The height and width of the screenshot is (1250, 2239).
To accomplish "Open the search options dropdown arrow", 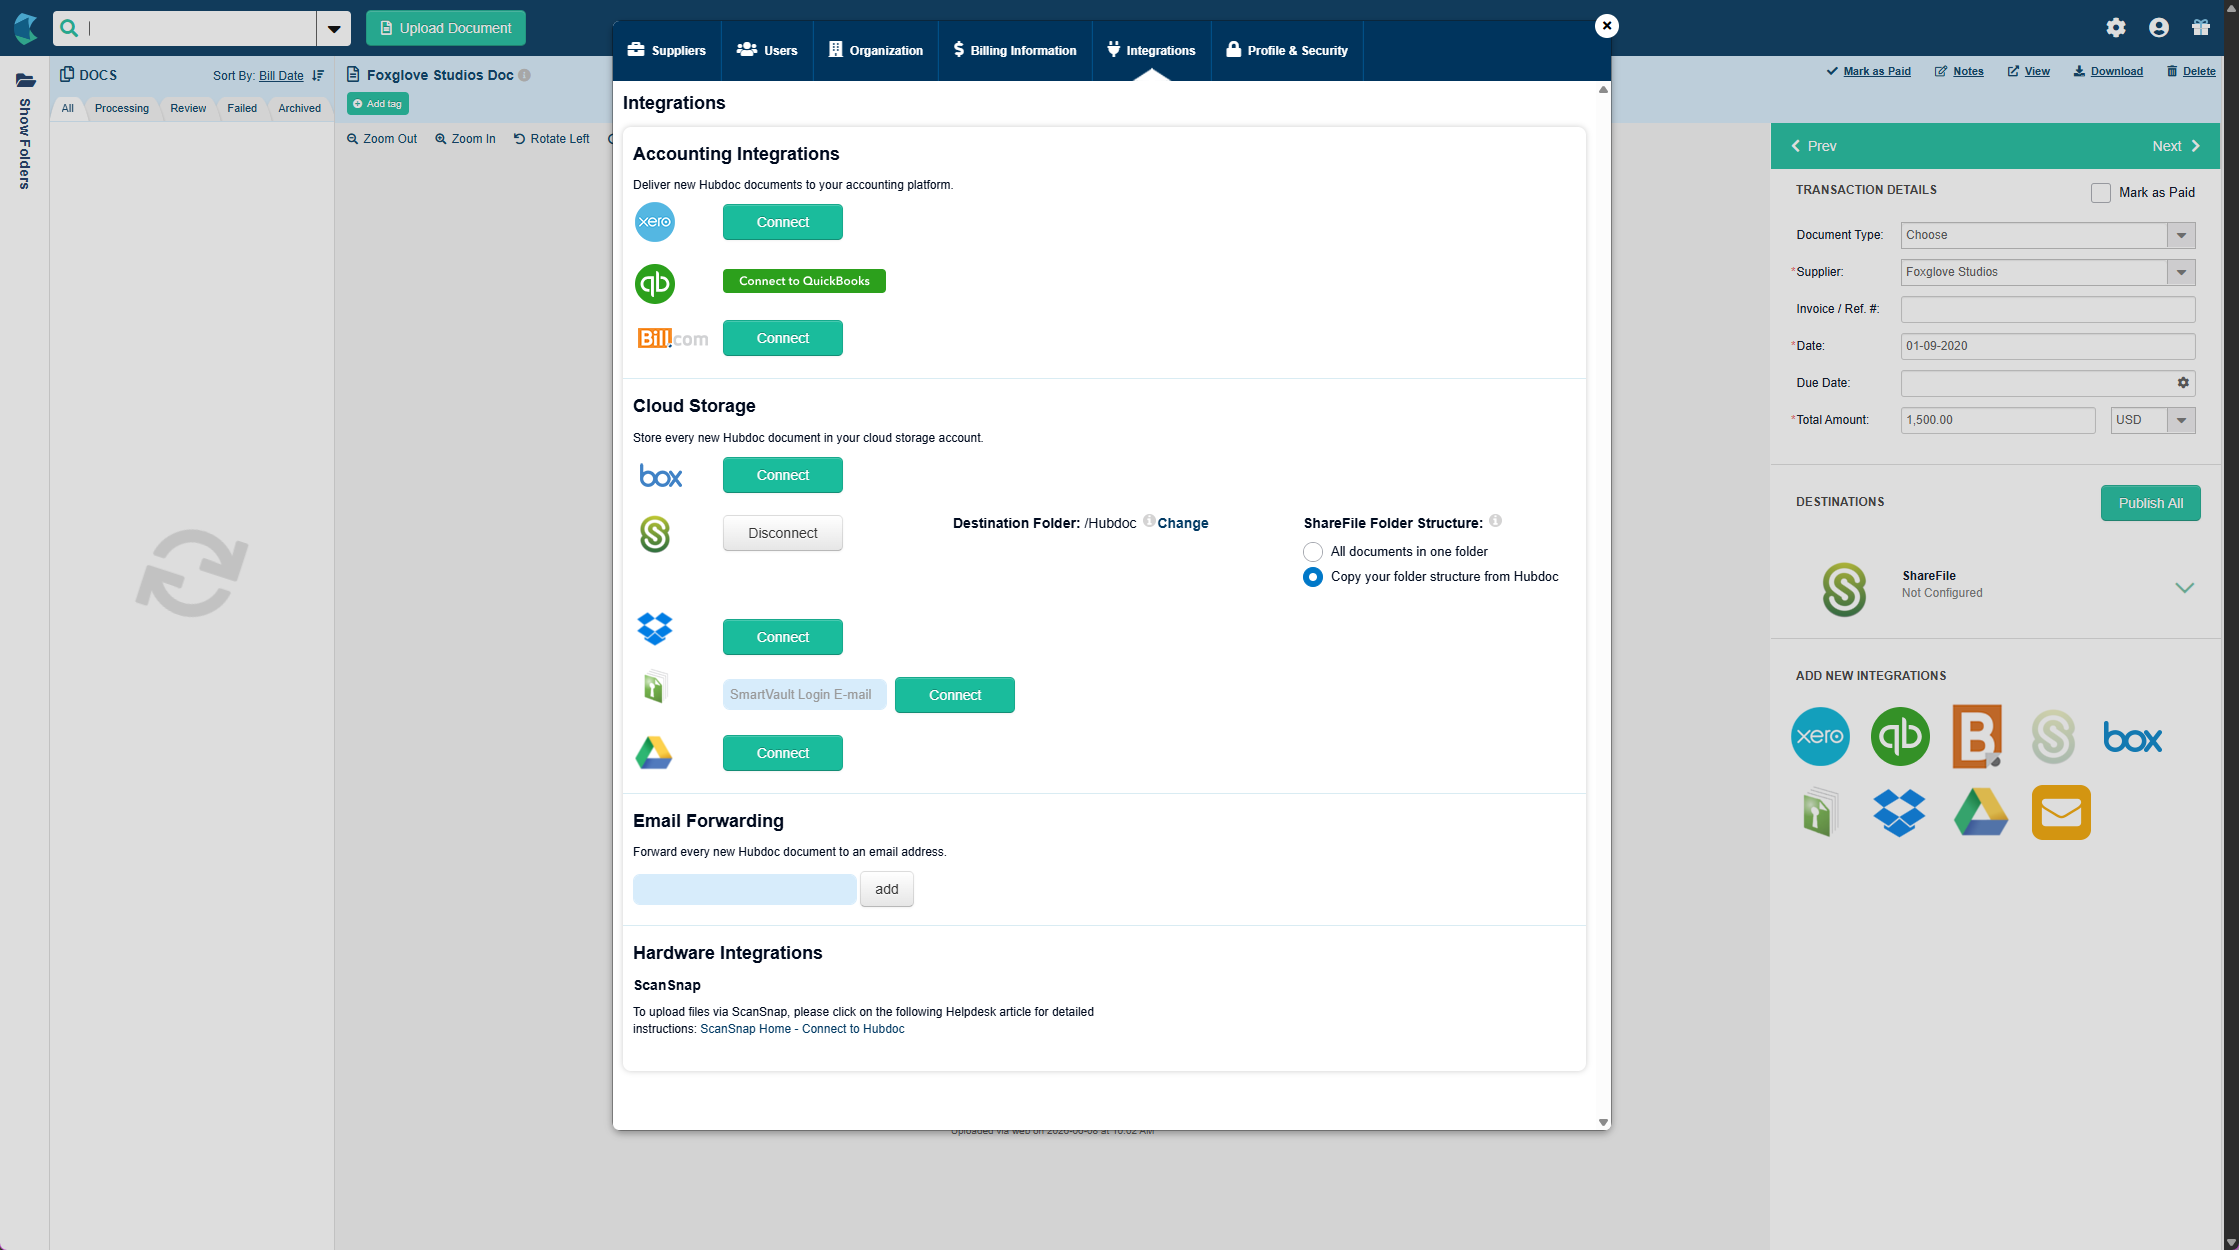I will click(x=334, y=29).
